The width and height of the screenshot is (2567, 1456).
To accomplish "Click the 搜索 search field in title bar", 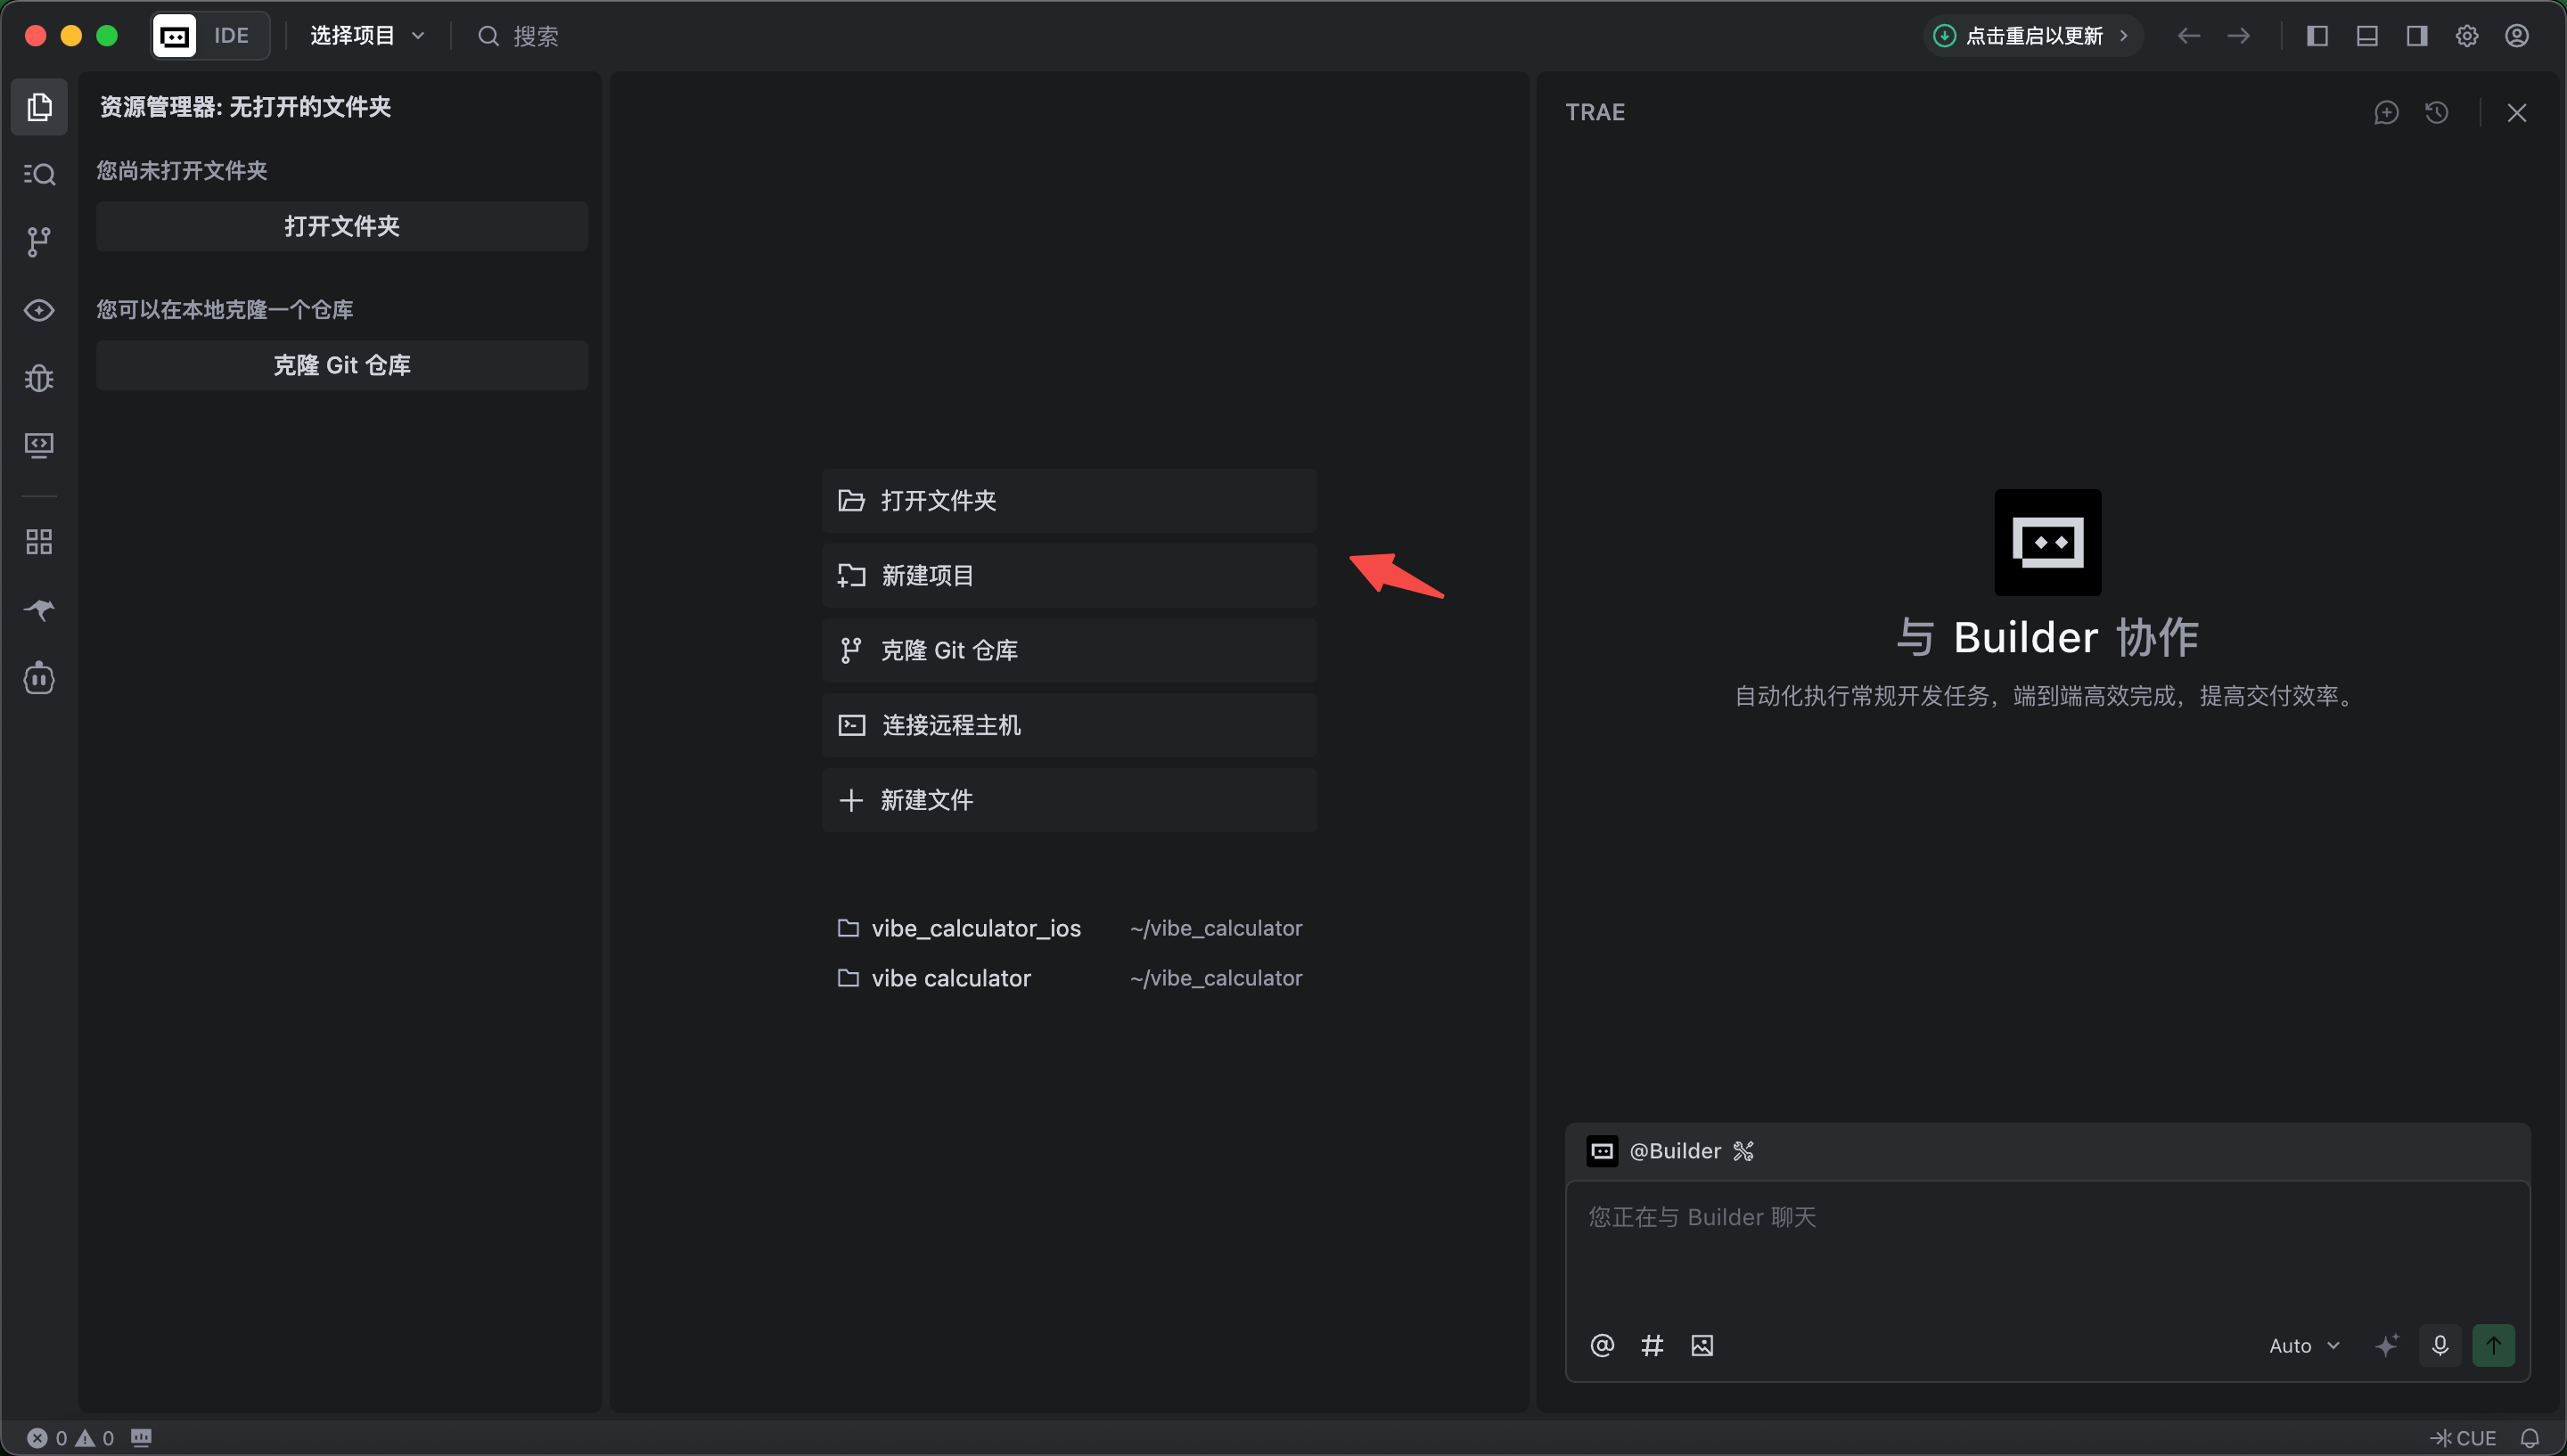I will 518,36.
